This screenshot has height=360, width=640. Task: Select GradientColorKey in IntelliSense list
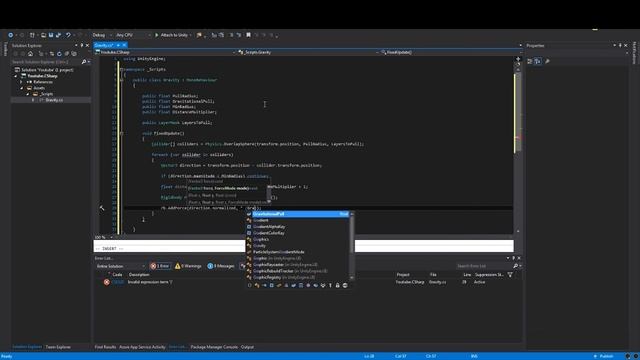298,233
